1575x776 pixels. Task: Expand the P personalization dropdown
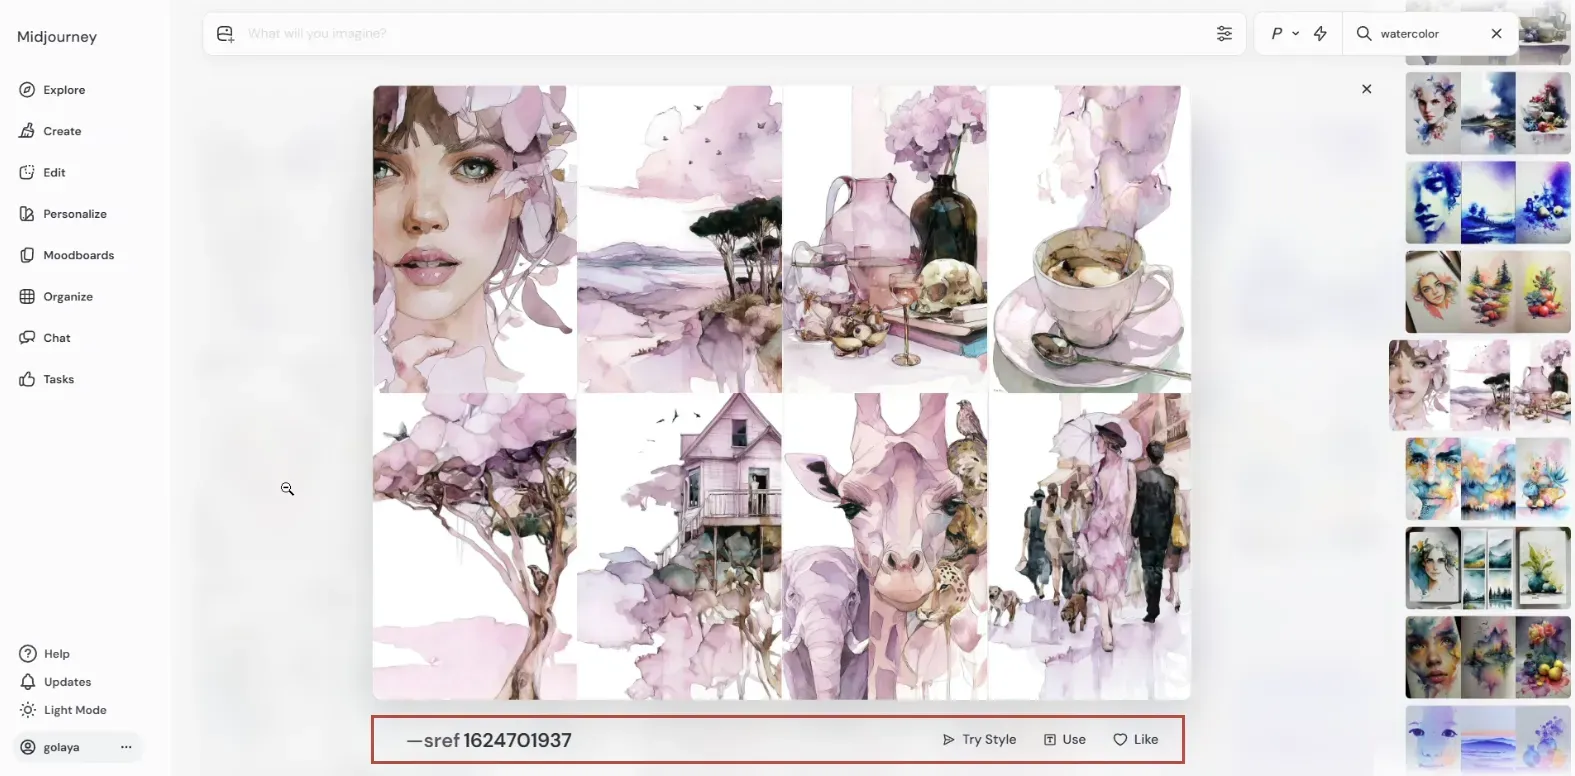[1284, 34]
